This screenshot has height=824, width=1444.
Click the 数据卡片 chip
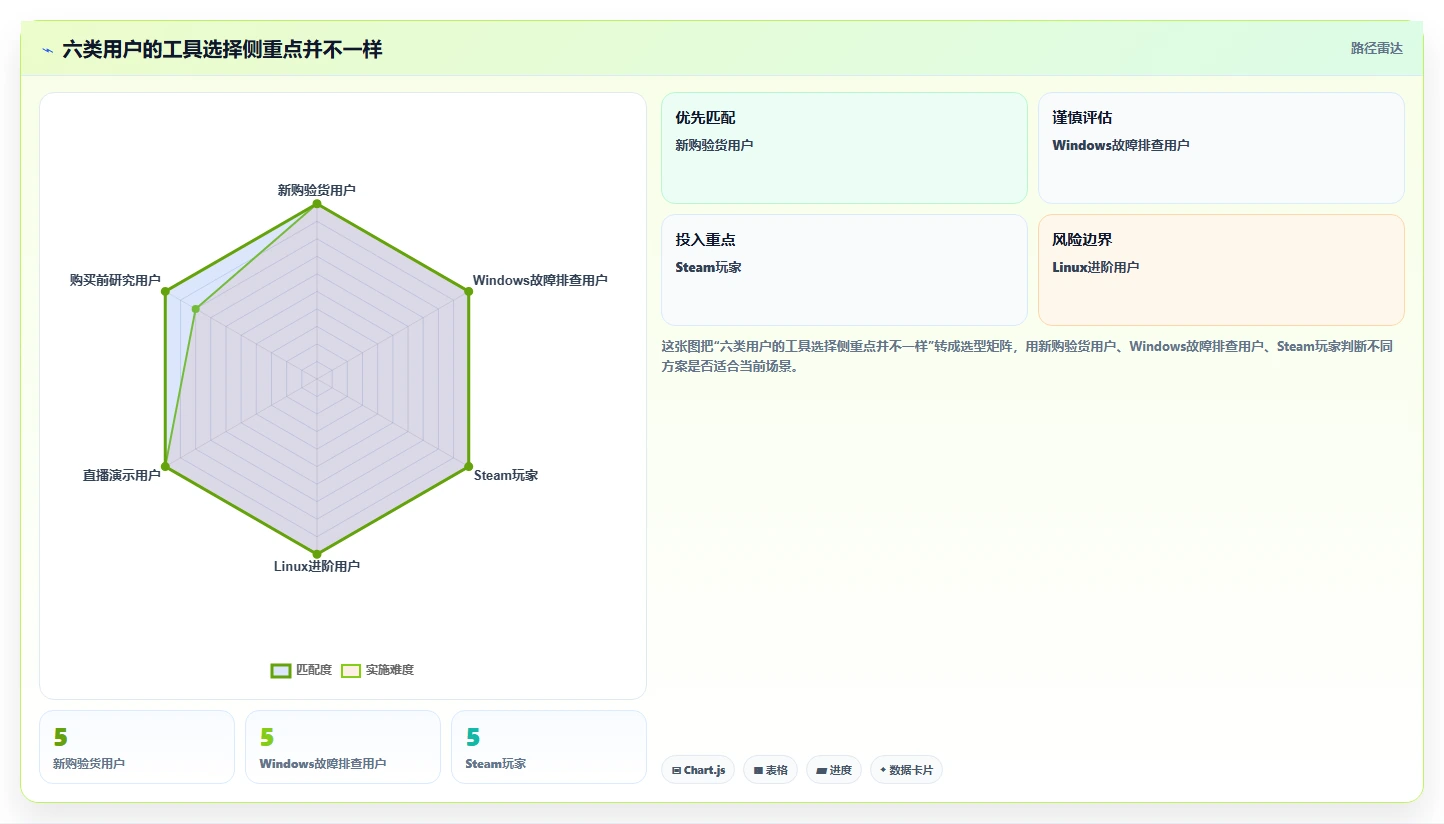(x=906, y=770)
